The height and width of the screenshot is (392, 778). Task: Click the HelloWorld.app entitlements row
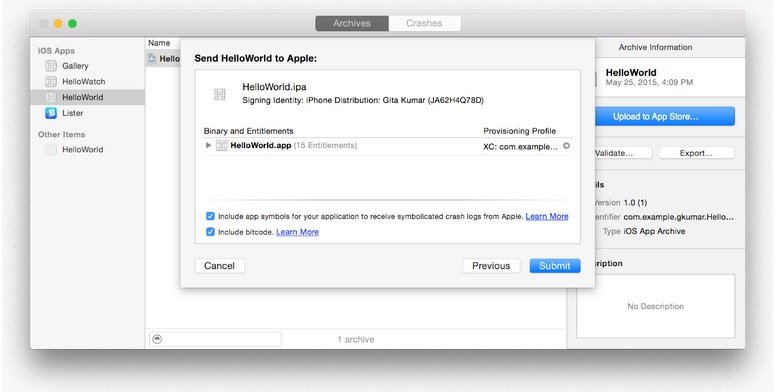pos(388,146)
